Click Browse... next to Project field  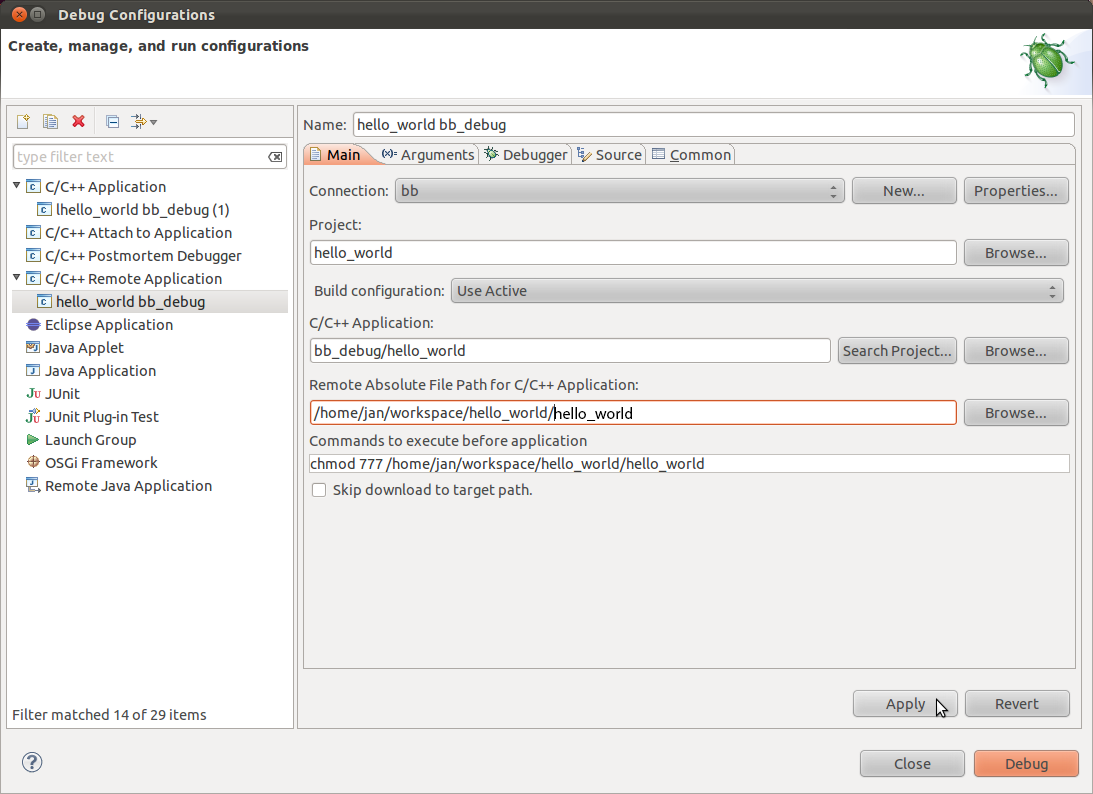[x=1016, y=252]
